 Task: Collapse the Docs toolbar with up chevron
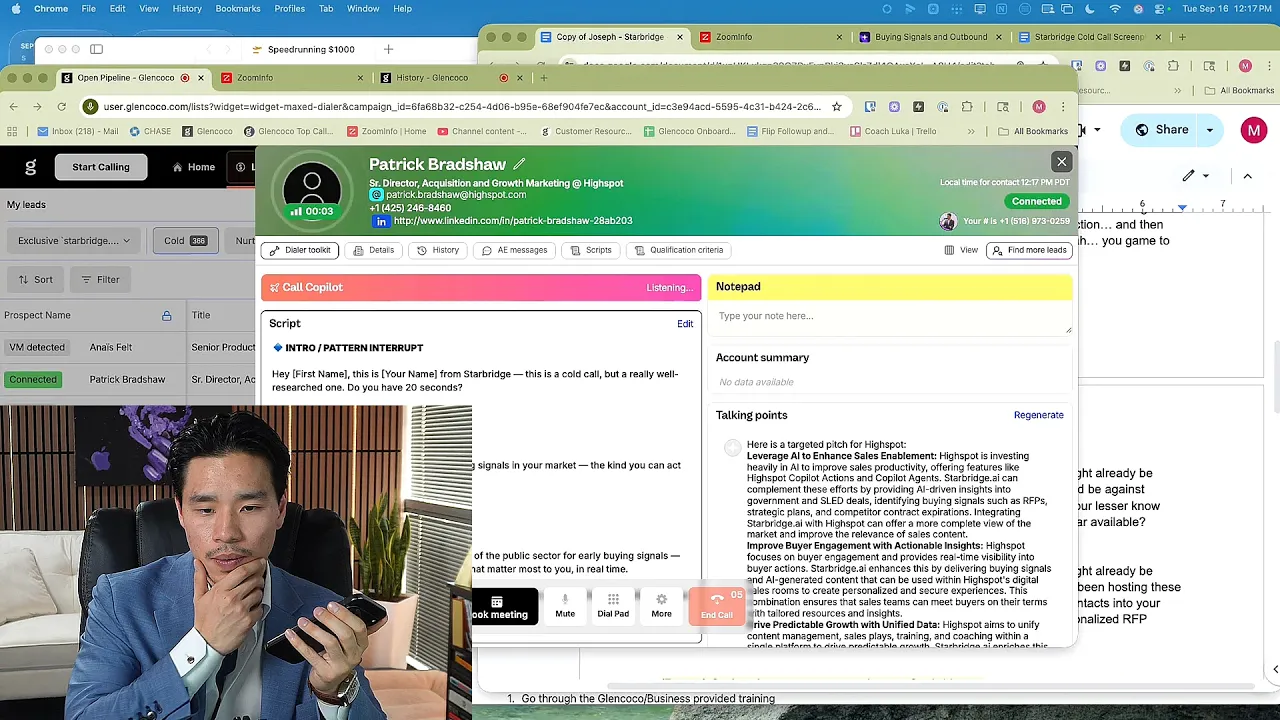pyautogui.click(x=1247, y=176)
